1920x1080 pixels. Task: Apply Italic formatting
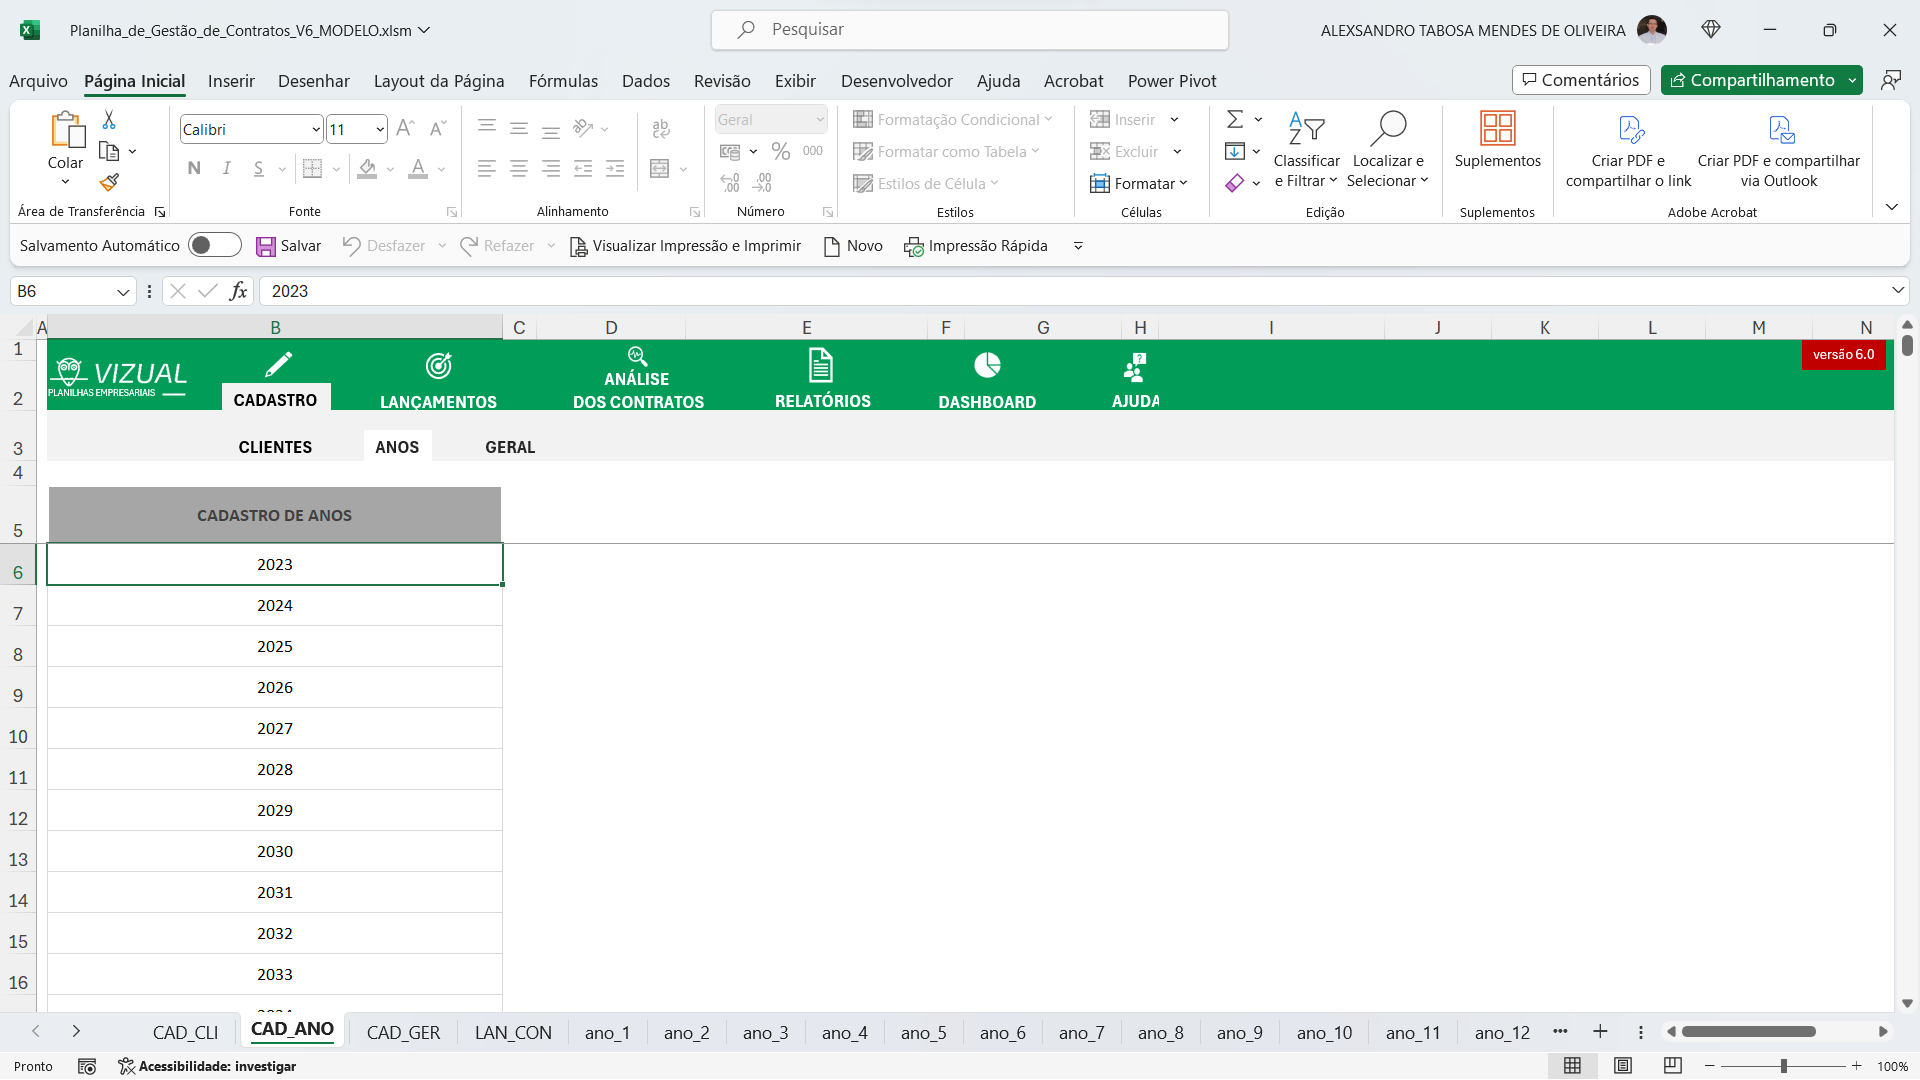226,168
